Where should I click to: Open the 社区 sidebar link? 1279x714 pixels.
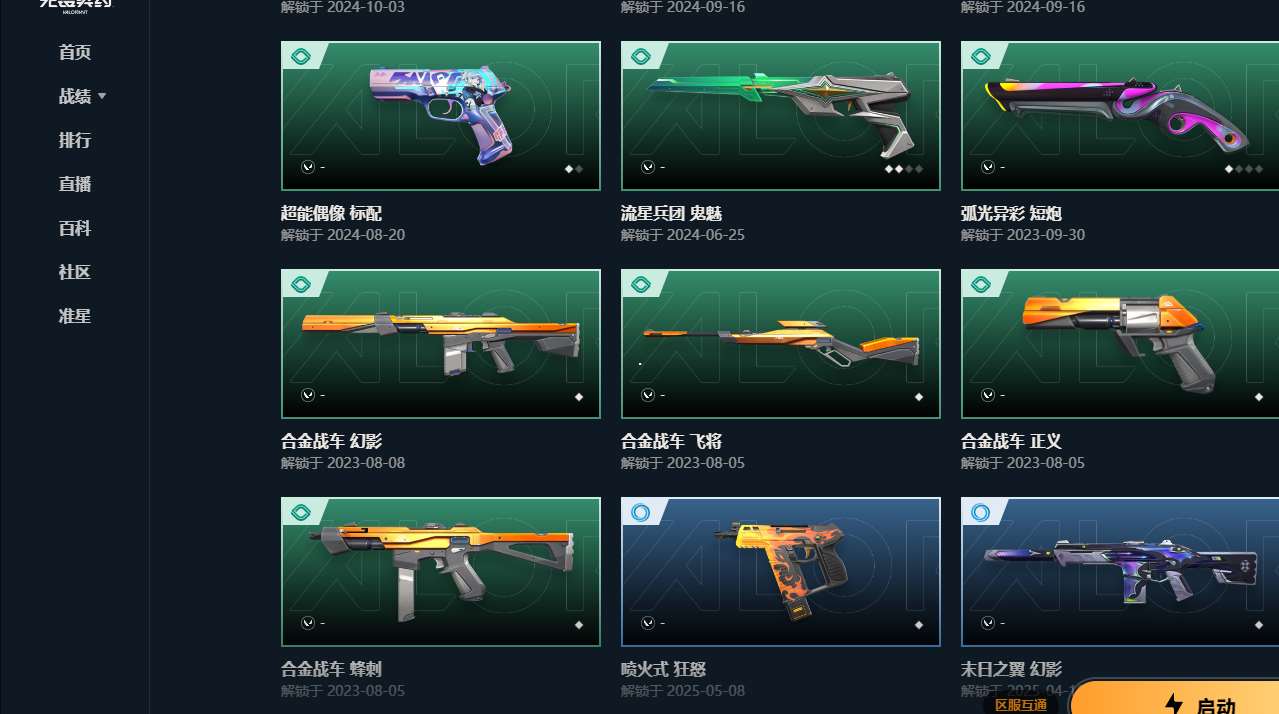pos(75,272)
